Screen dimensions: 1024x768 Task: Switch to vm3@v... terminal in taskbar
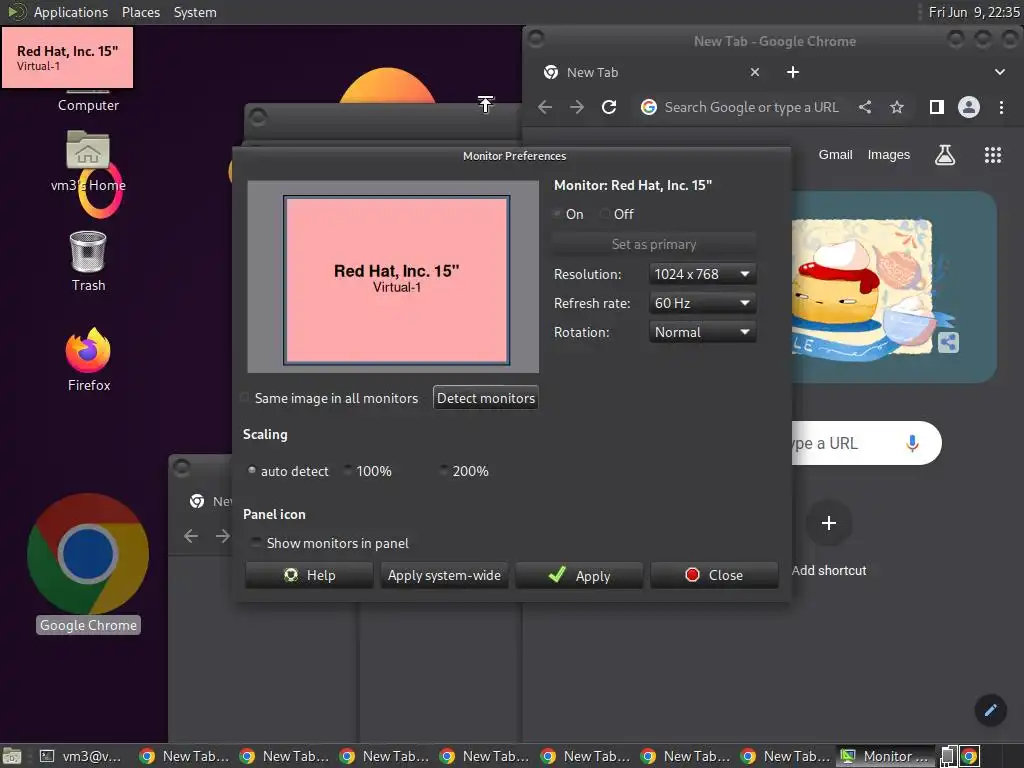pos(81,756)
